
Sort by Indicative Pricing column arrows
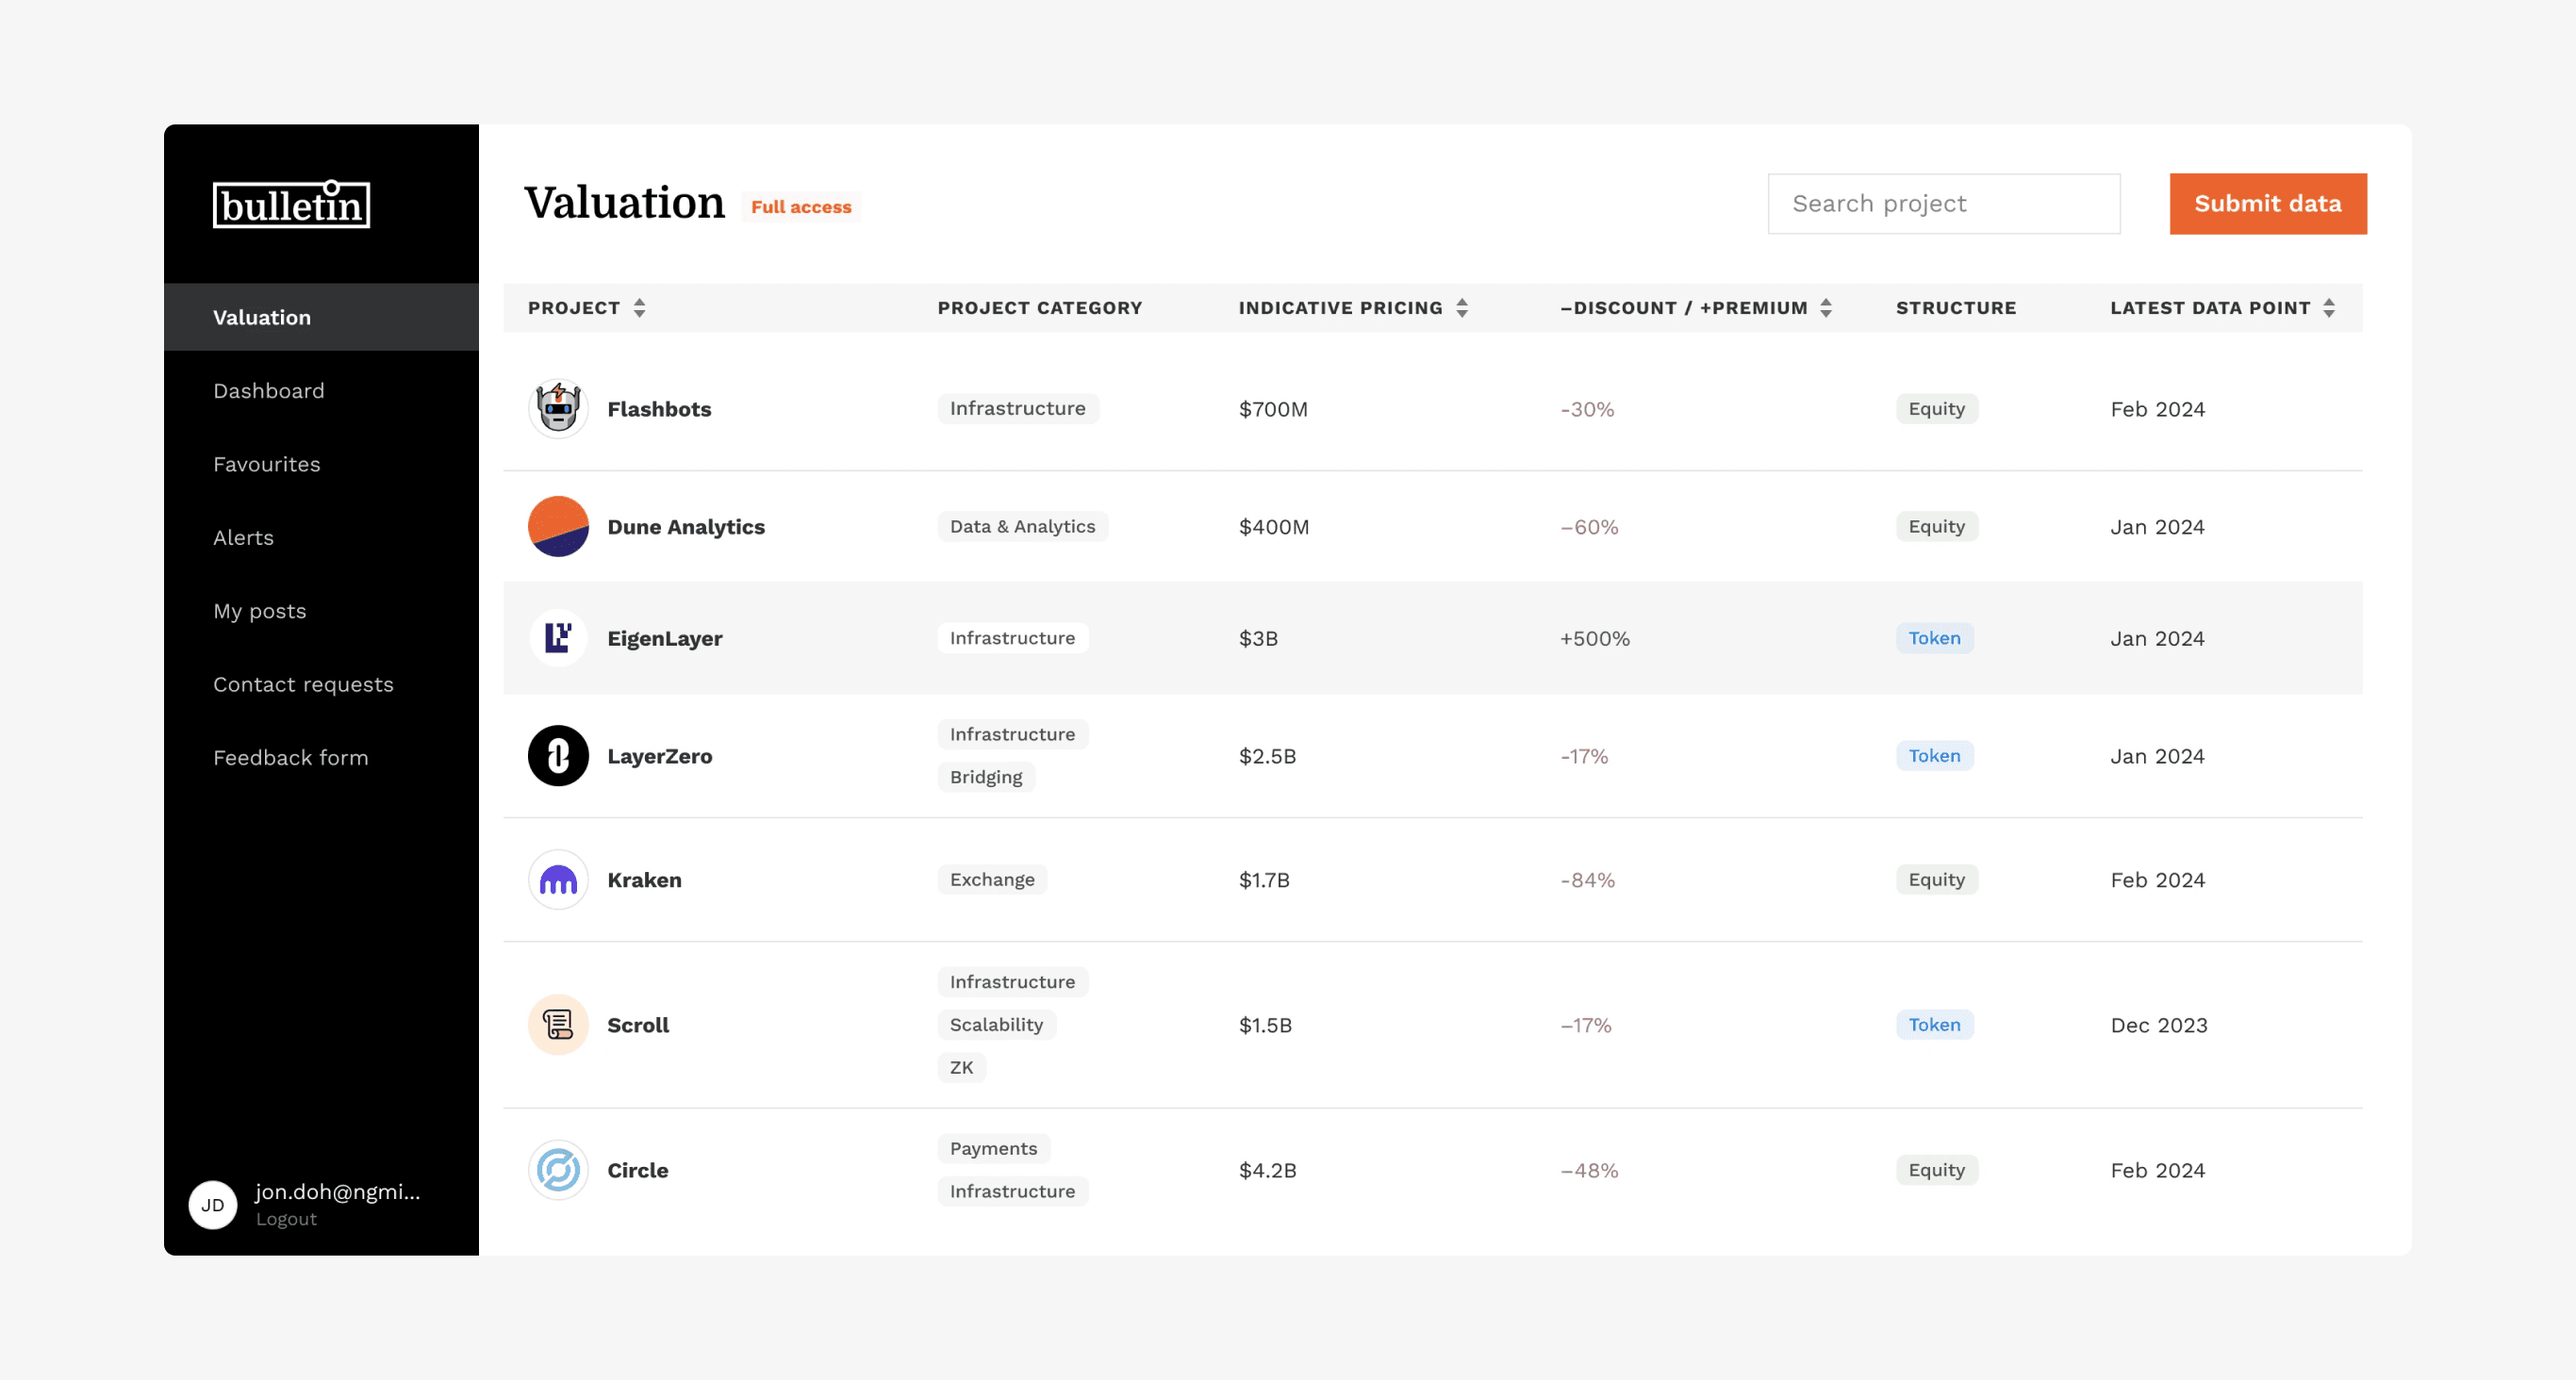click(1462, 308)
